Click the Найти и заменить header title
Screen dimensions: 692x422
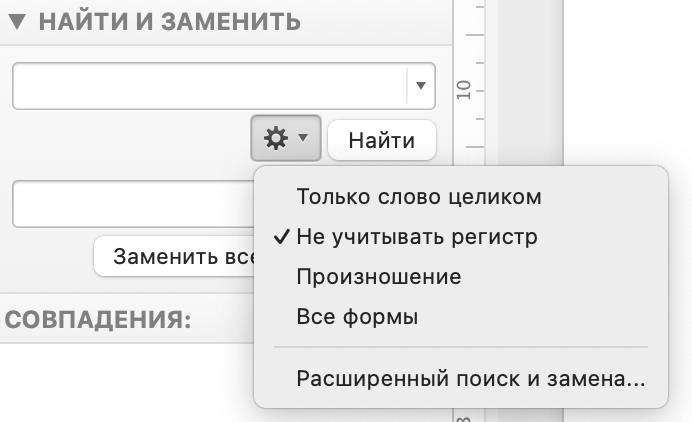[170, 21]
